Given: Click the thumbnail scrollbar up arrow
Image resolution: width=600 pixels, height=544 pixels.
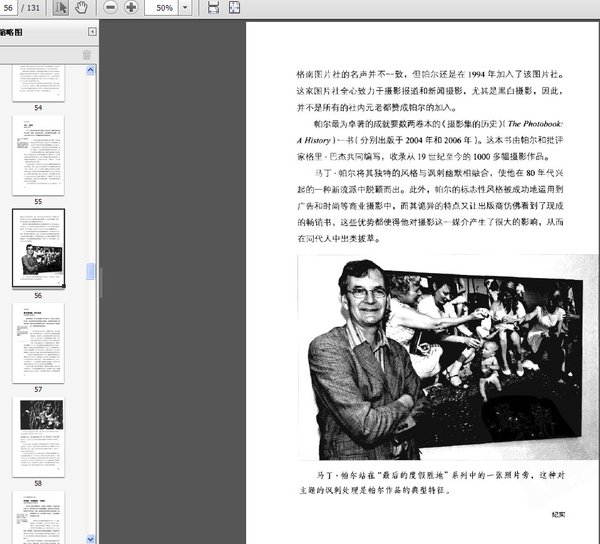Looking at the screenshot, I should pos(90,70).
